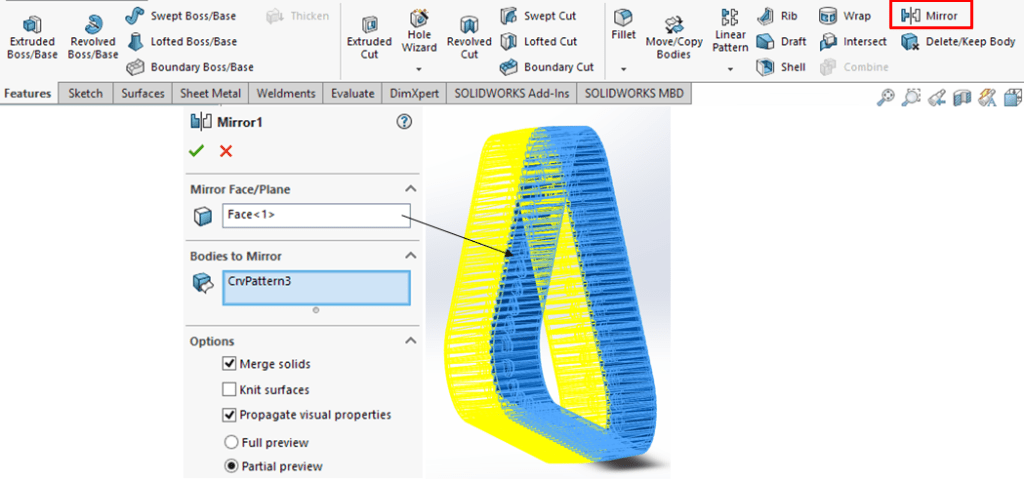Enable the Knit surfaces option
The width and height of the screenshot is (1024, 482).
(x=229, y=390)
